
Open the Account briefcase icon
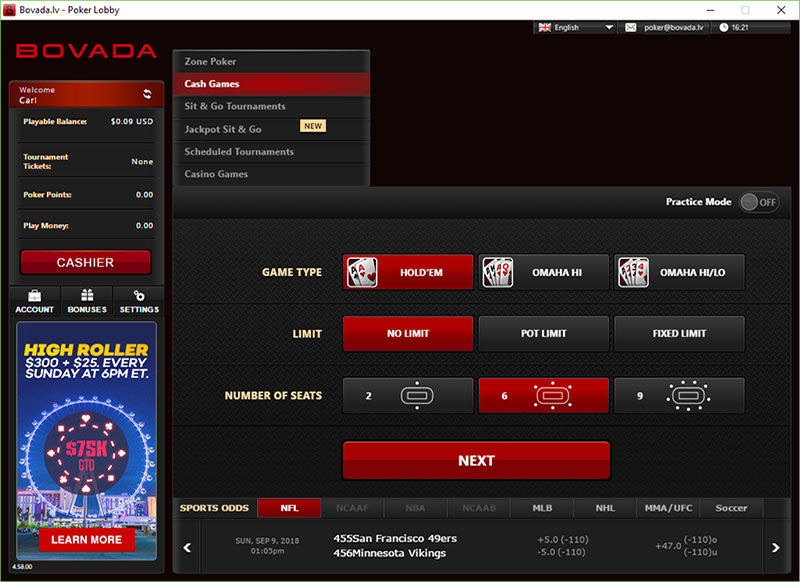pyautogui.click(x=35, y=296)
